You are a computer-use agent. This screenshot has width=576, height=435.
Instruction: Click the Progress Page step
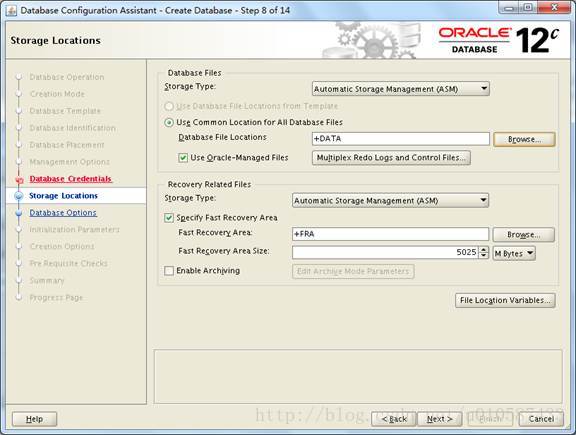tap(56, 298)
